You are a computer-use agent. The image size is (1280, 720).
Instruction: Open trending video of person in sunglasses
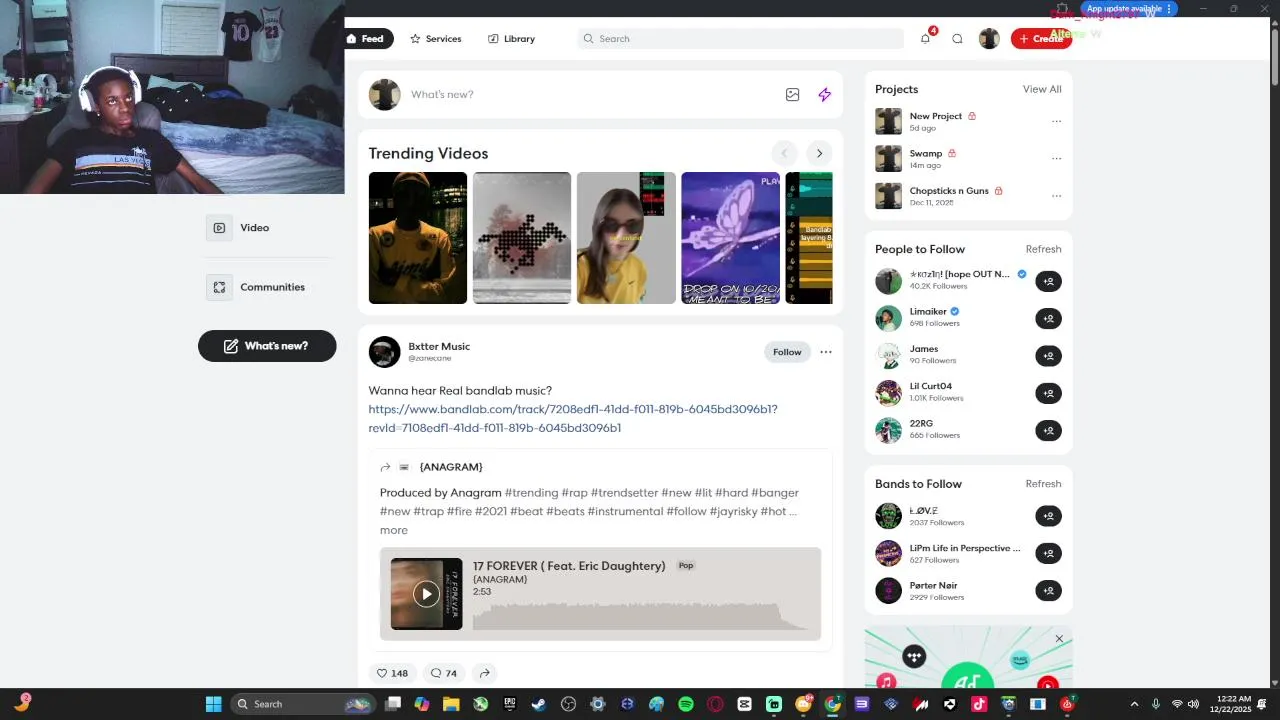626,238
